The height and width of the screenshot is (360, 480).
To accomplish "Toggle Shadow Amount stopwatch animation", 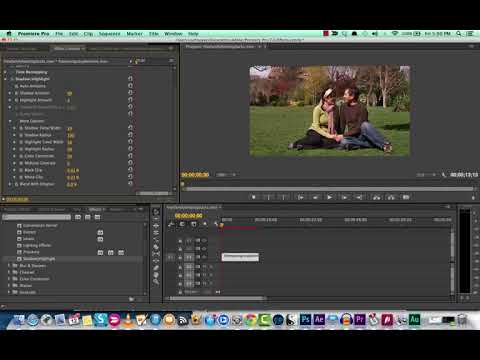I will click(x=16, y=93).
